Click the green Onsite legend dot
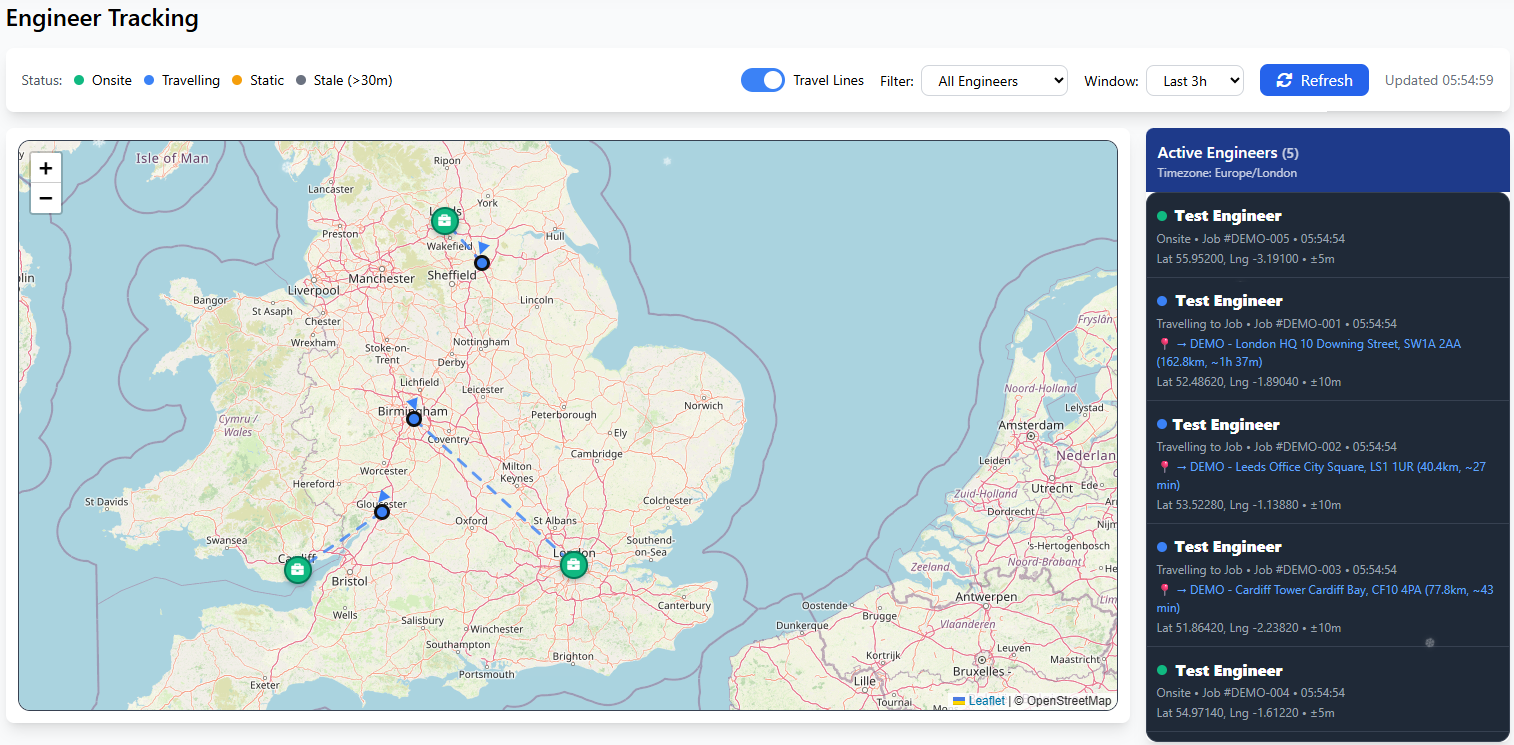Image resolution: width=1514 pixels, height=745 pixels. point(79,81)
